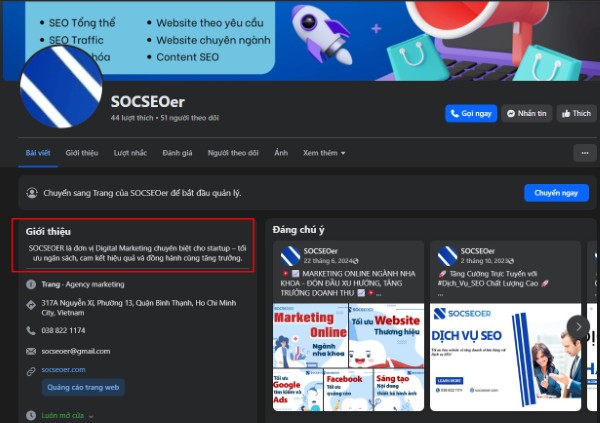600x423 pixels.
Task: Open the Tối ưu Website Thương hiệu image
Action: pyautogui.click(x=386, y=335)
